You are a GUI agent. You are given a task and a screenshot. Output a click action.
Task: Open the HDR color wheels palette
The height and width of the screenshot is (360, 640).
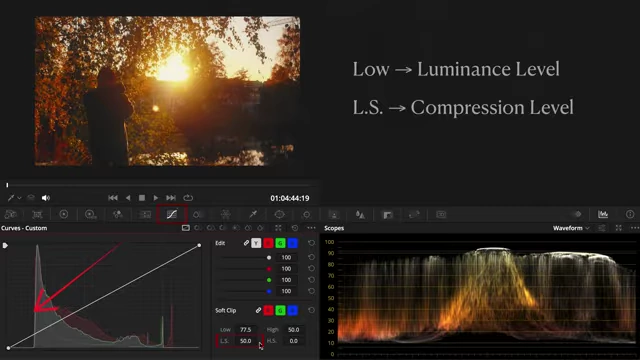coord(91,214)
